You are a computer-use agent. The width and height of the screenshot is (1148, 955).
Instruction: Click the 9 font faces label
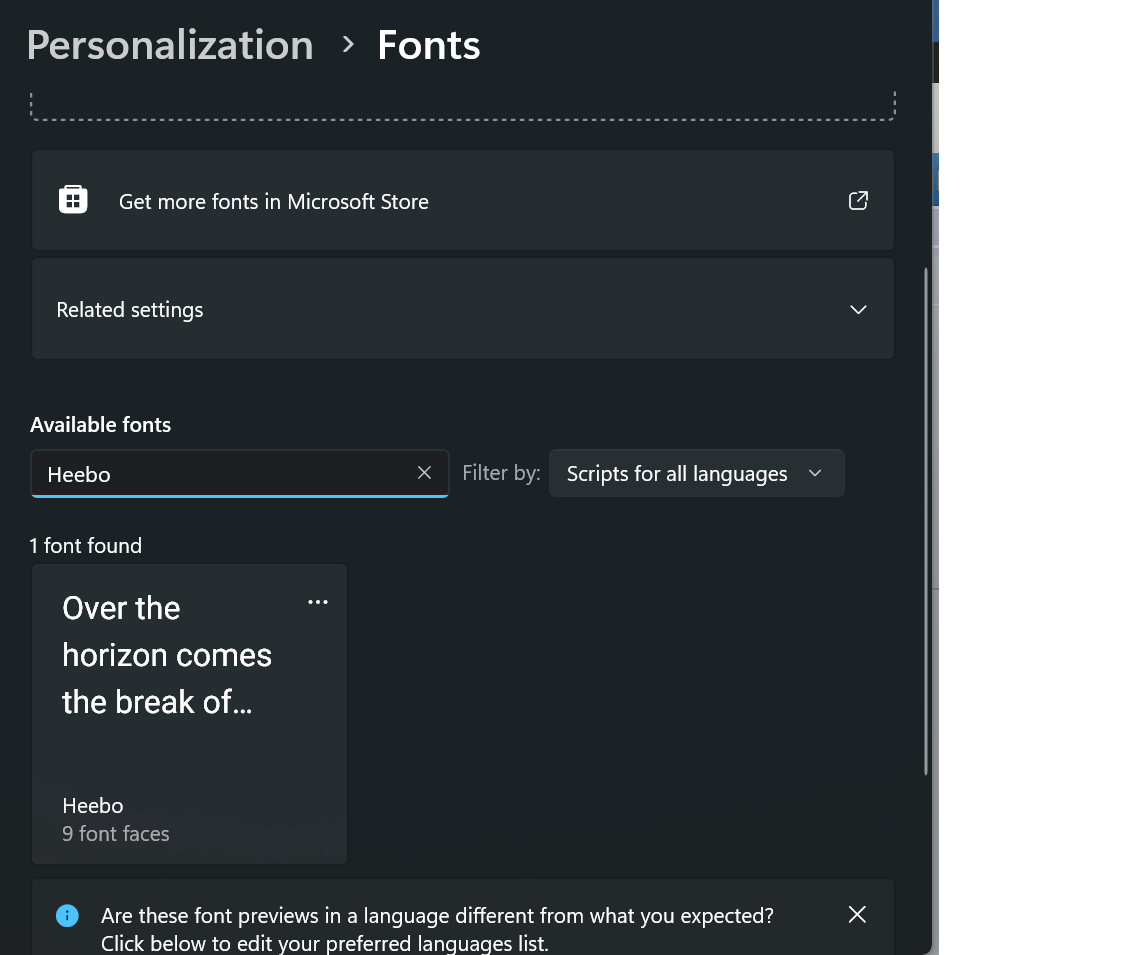[116, 834]
